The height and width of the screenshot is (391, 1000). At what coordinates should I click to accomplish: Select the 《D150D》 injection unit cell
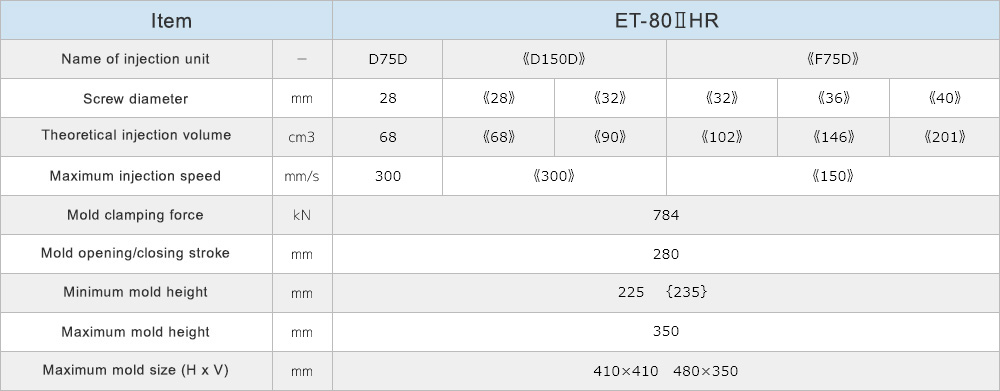[x=554, y=59]
